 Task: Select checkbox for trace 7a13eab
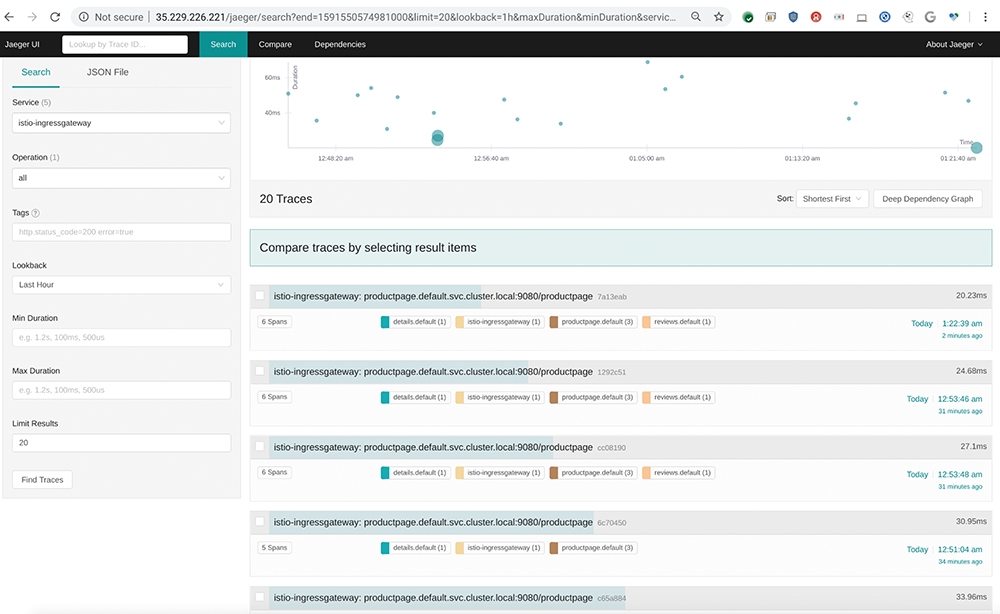pyautogui.click(x=260, y=295)
